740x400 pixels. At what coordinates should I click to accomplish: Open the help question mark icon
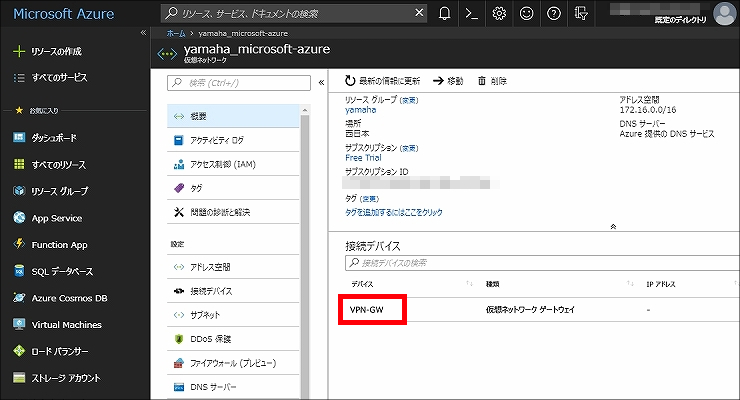[x=554, y=14]
